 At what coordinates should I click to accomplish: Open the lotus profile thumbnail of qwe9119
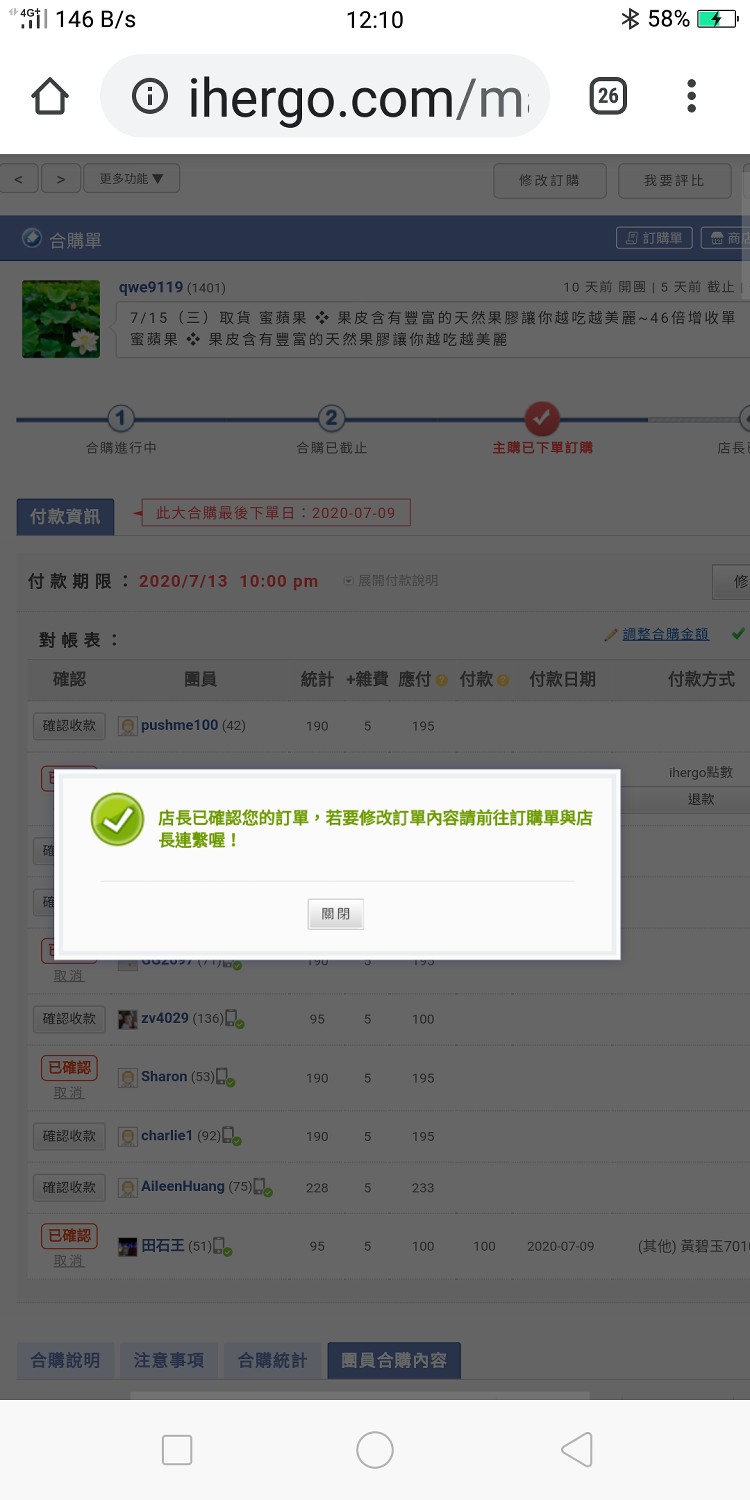(61, 319)
